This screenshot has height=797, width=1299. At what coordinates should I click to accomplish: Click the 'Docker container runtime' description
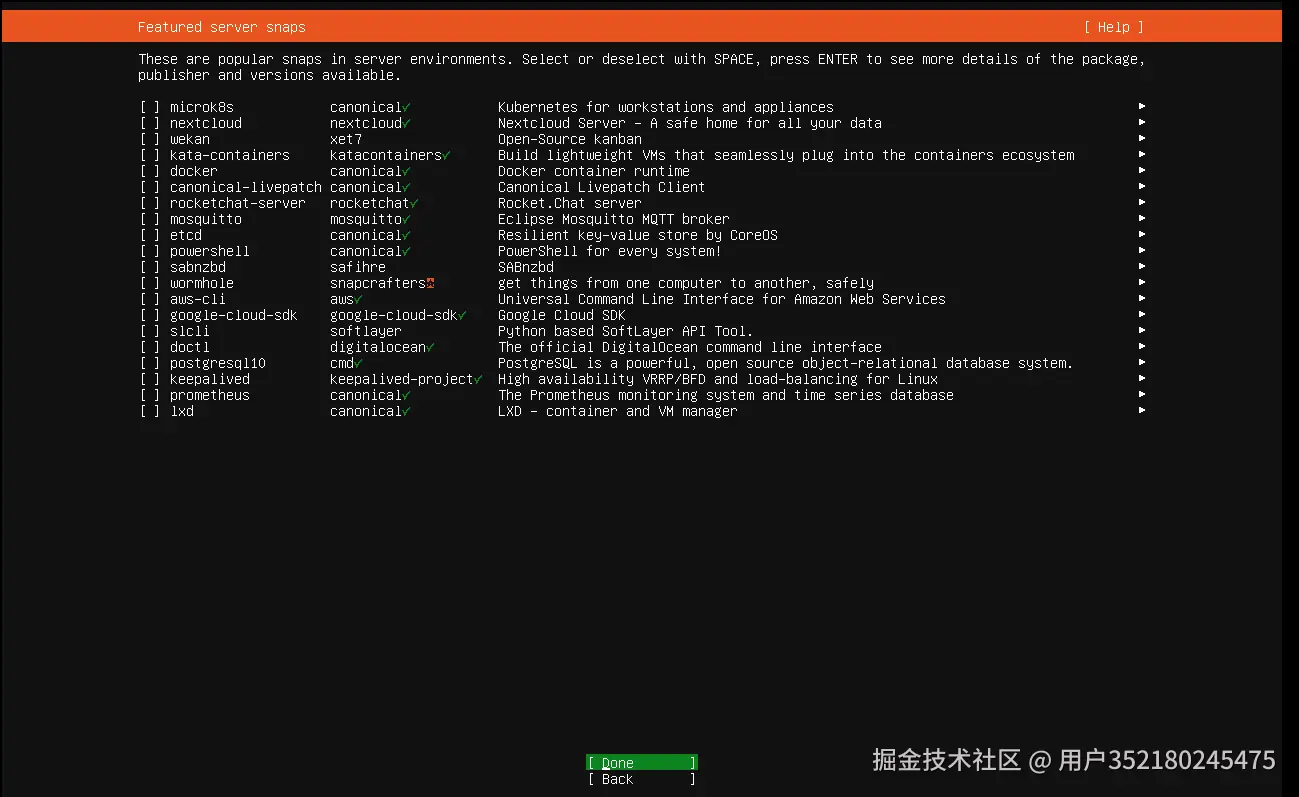coord(594,171)
